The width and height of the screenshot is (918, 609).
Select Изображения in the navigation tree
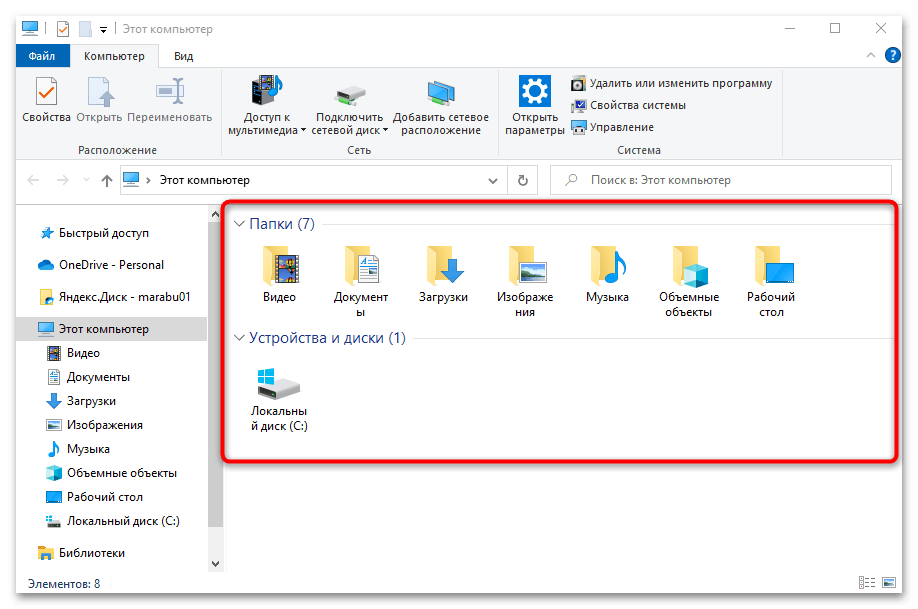pyautogui.click(x=95, y=425)
